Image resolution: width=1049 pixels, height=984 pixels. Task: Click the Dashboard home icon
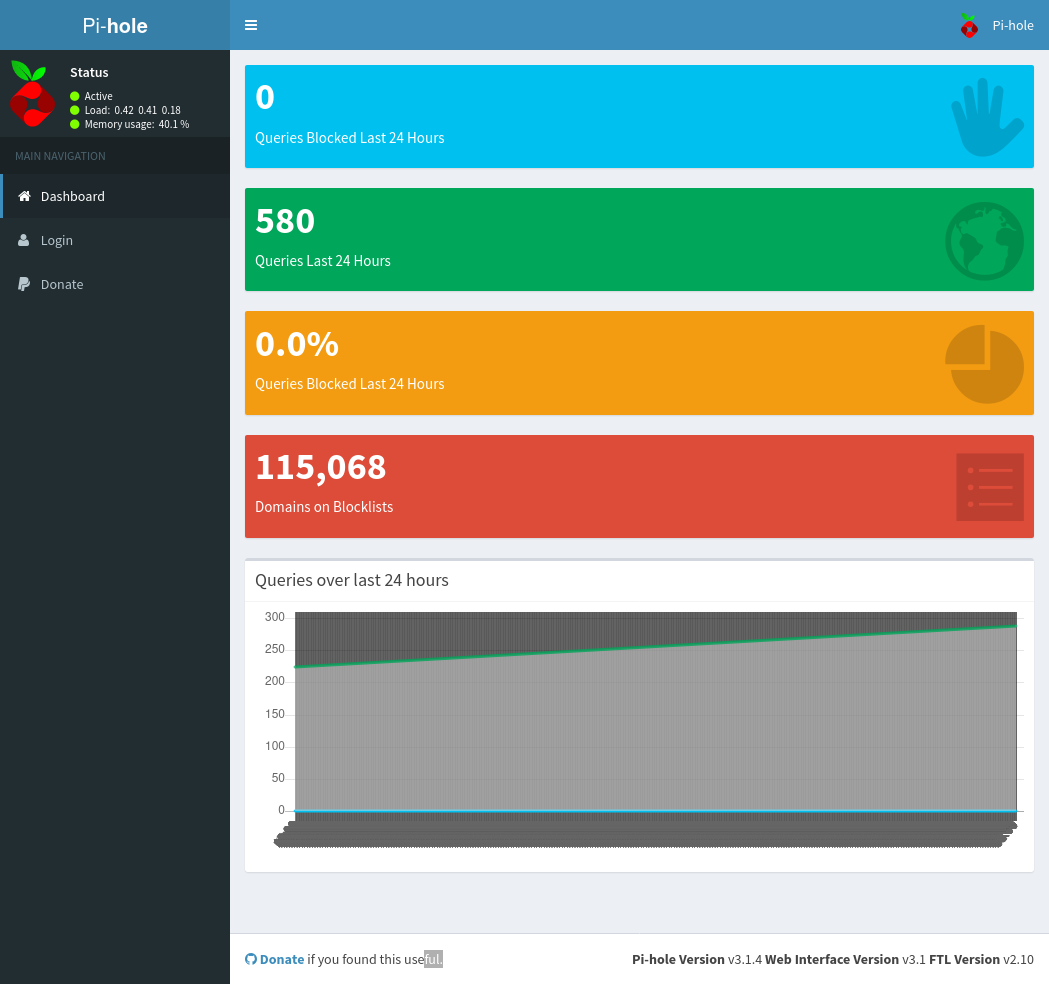24,196
